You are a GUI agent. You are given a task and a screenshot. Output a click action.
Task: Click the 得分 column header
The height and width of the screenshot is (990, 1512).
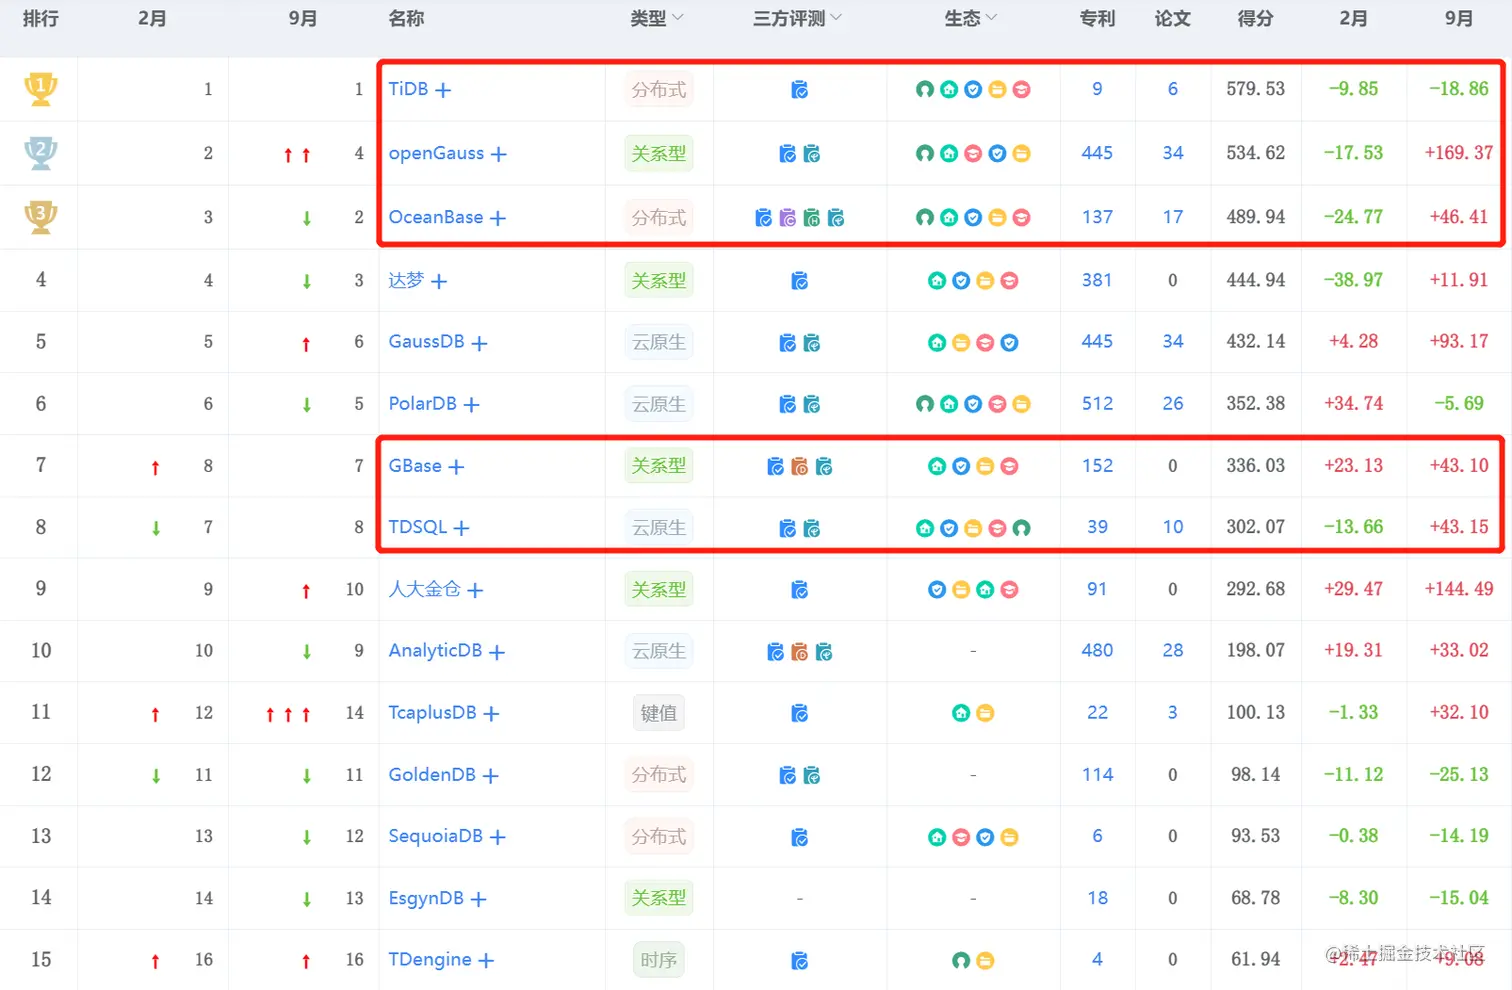1255,18
